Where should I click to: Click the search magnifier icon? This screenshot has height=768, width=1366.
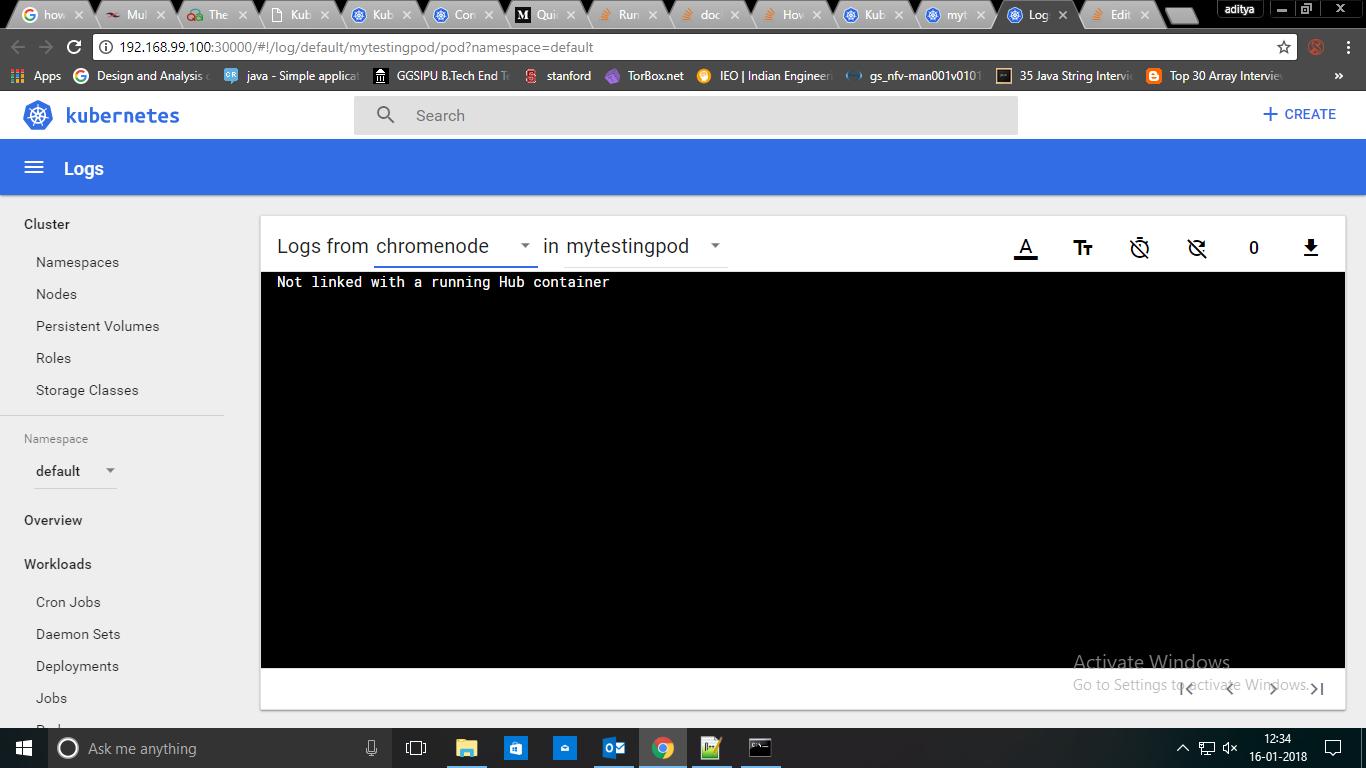385,115
